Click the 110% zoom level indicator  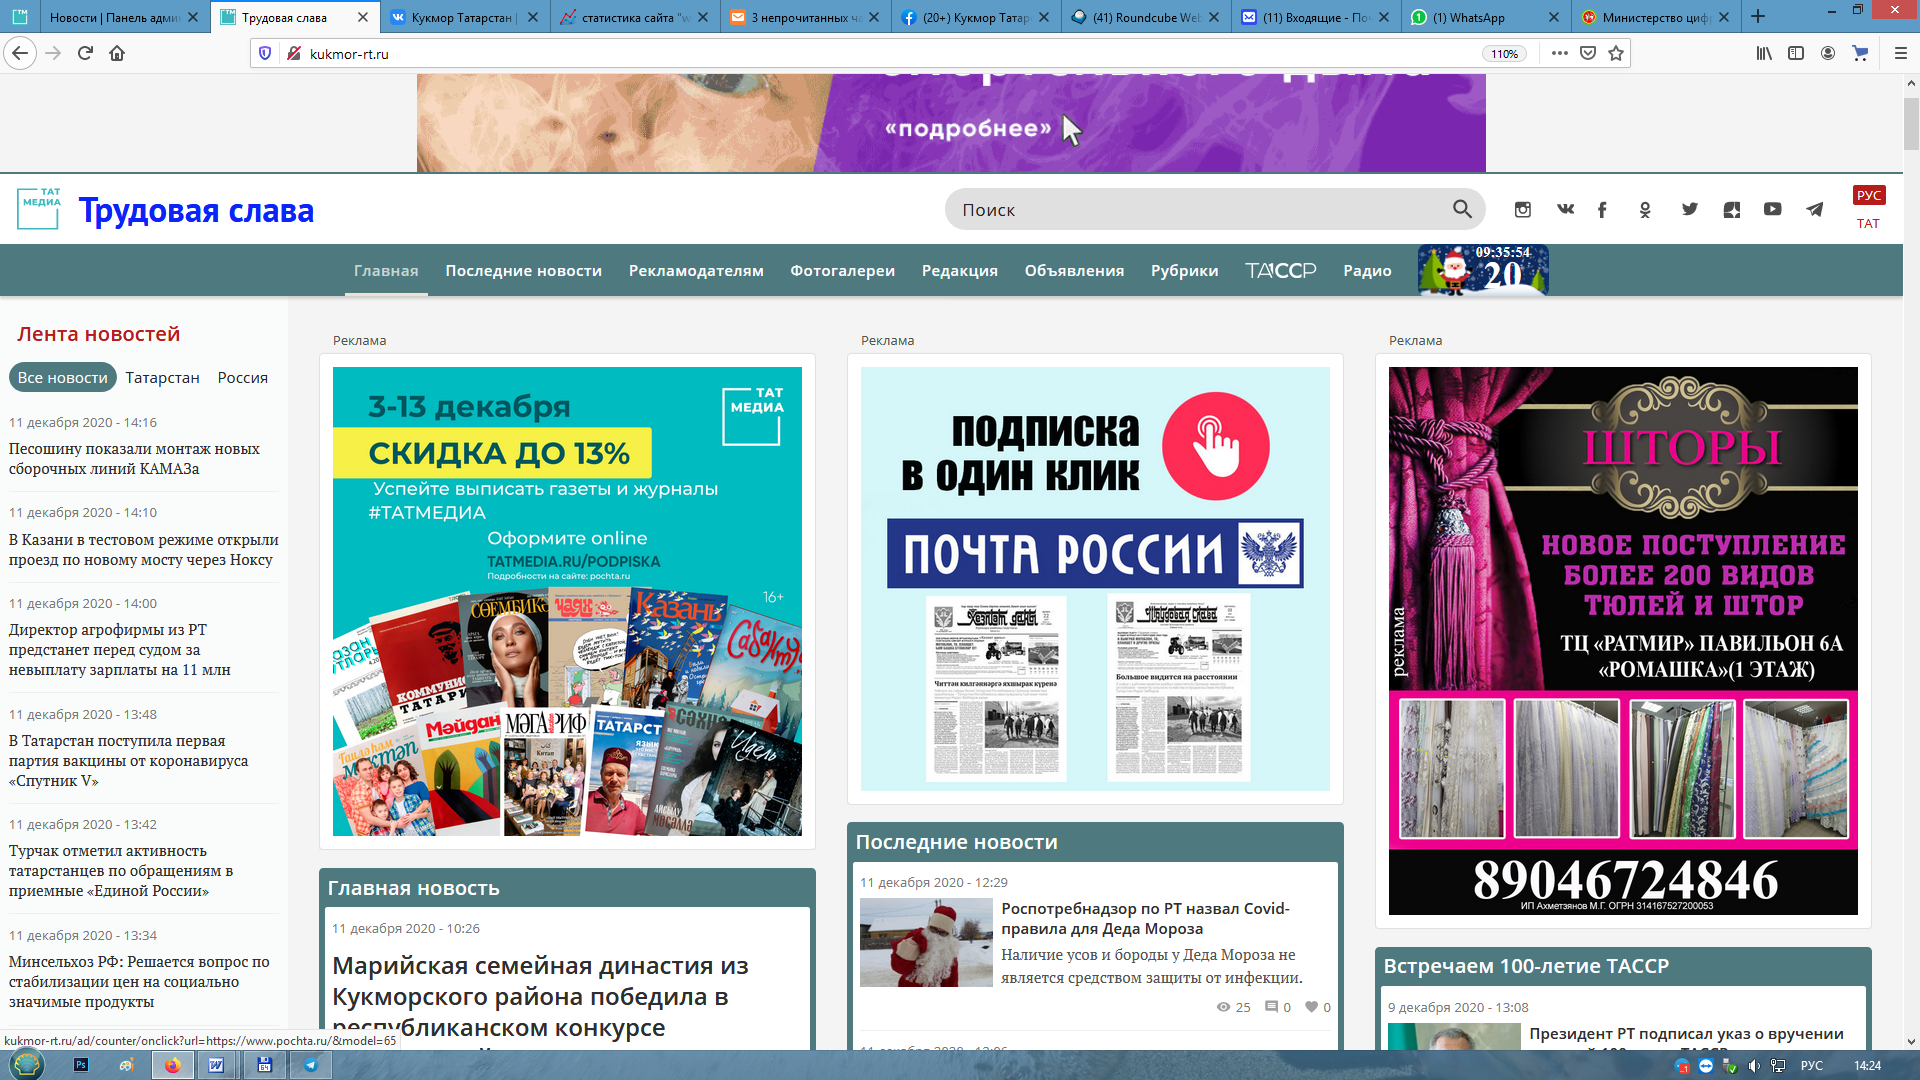point(1504,54)
